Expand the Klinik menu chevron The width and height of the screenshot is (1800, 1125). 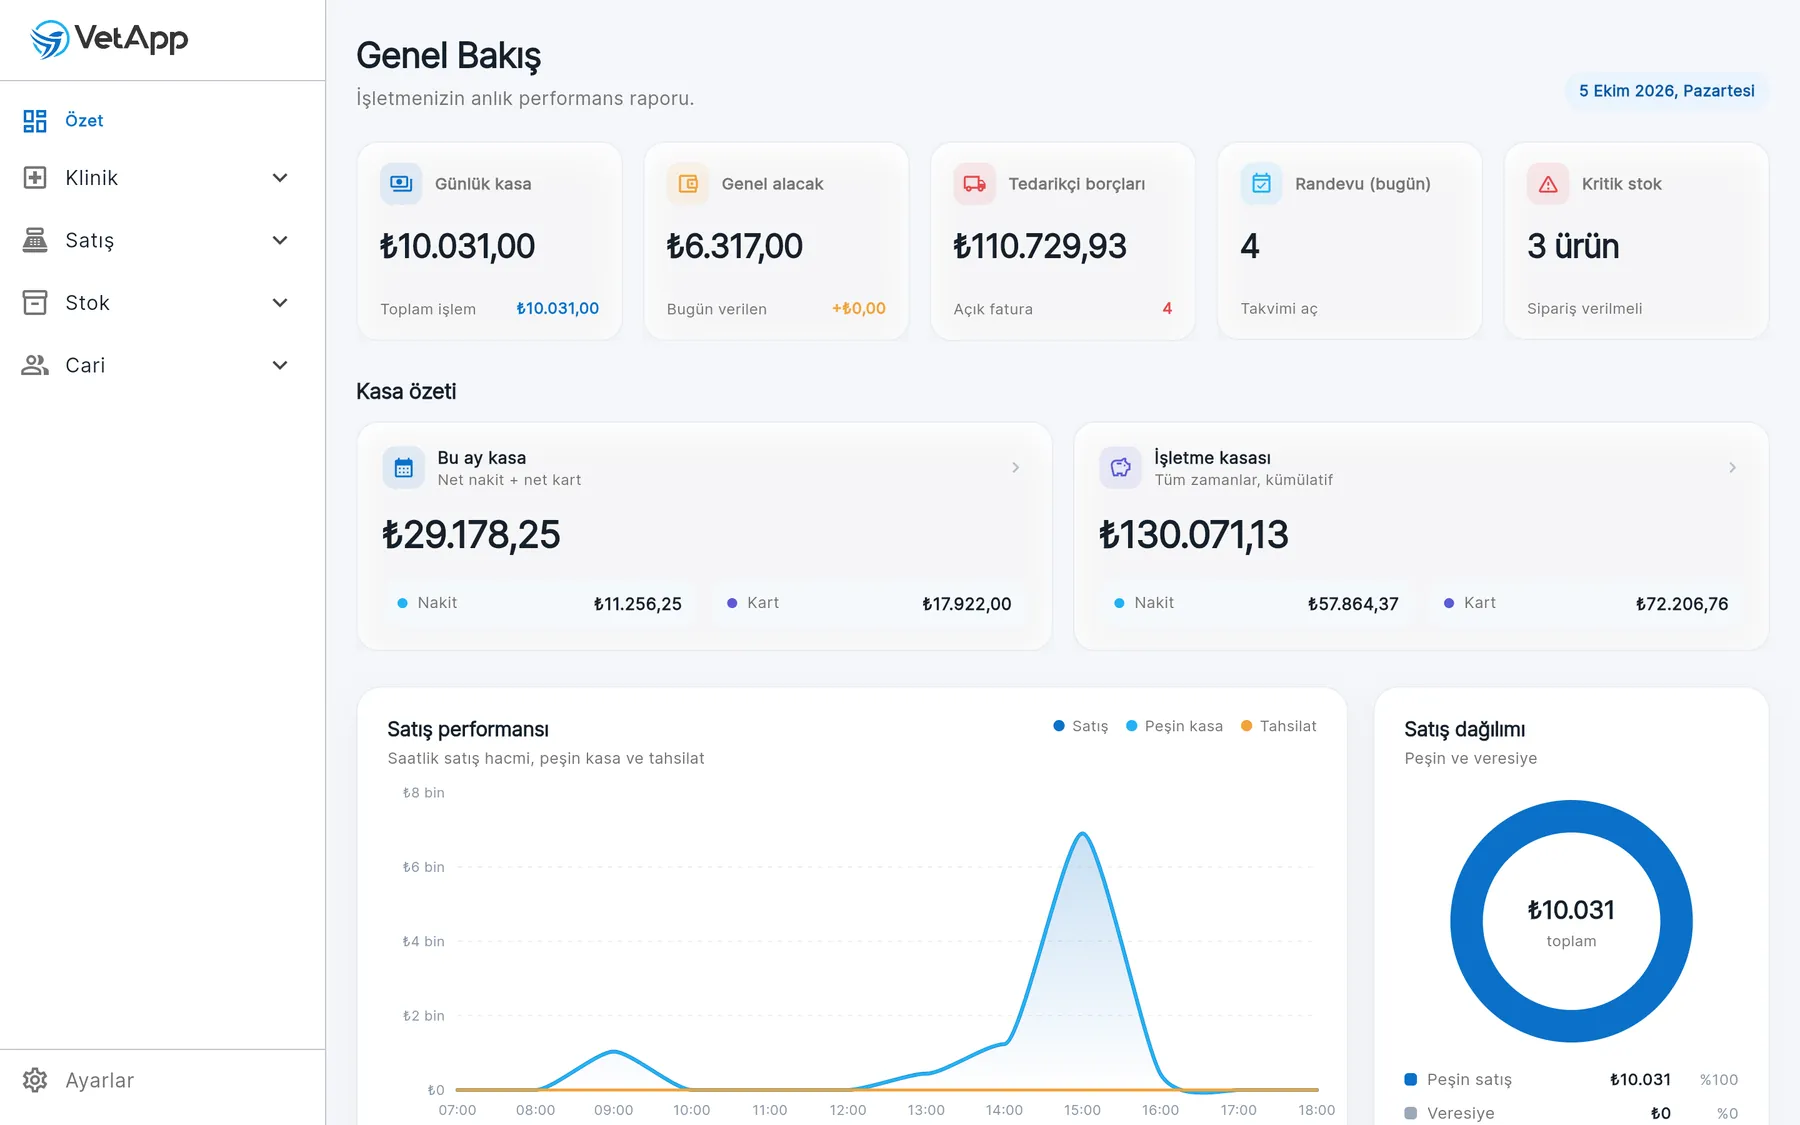pos(281,178)
